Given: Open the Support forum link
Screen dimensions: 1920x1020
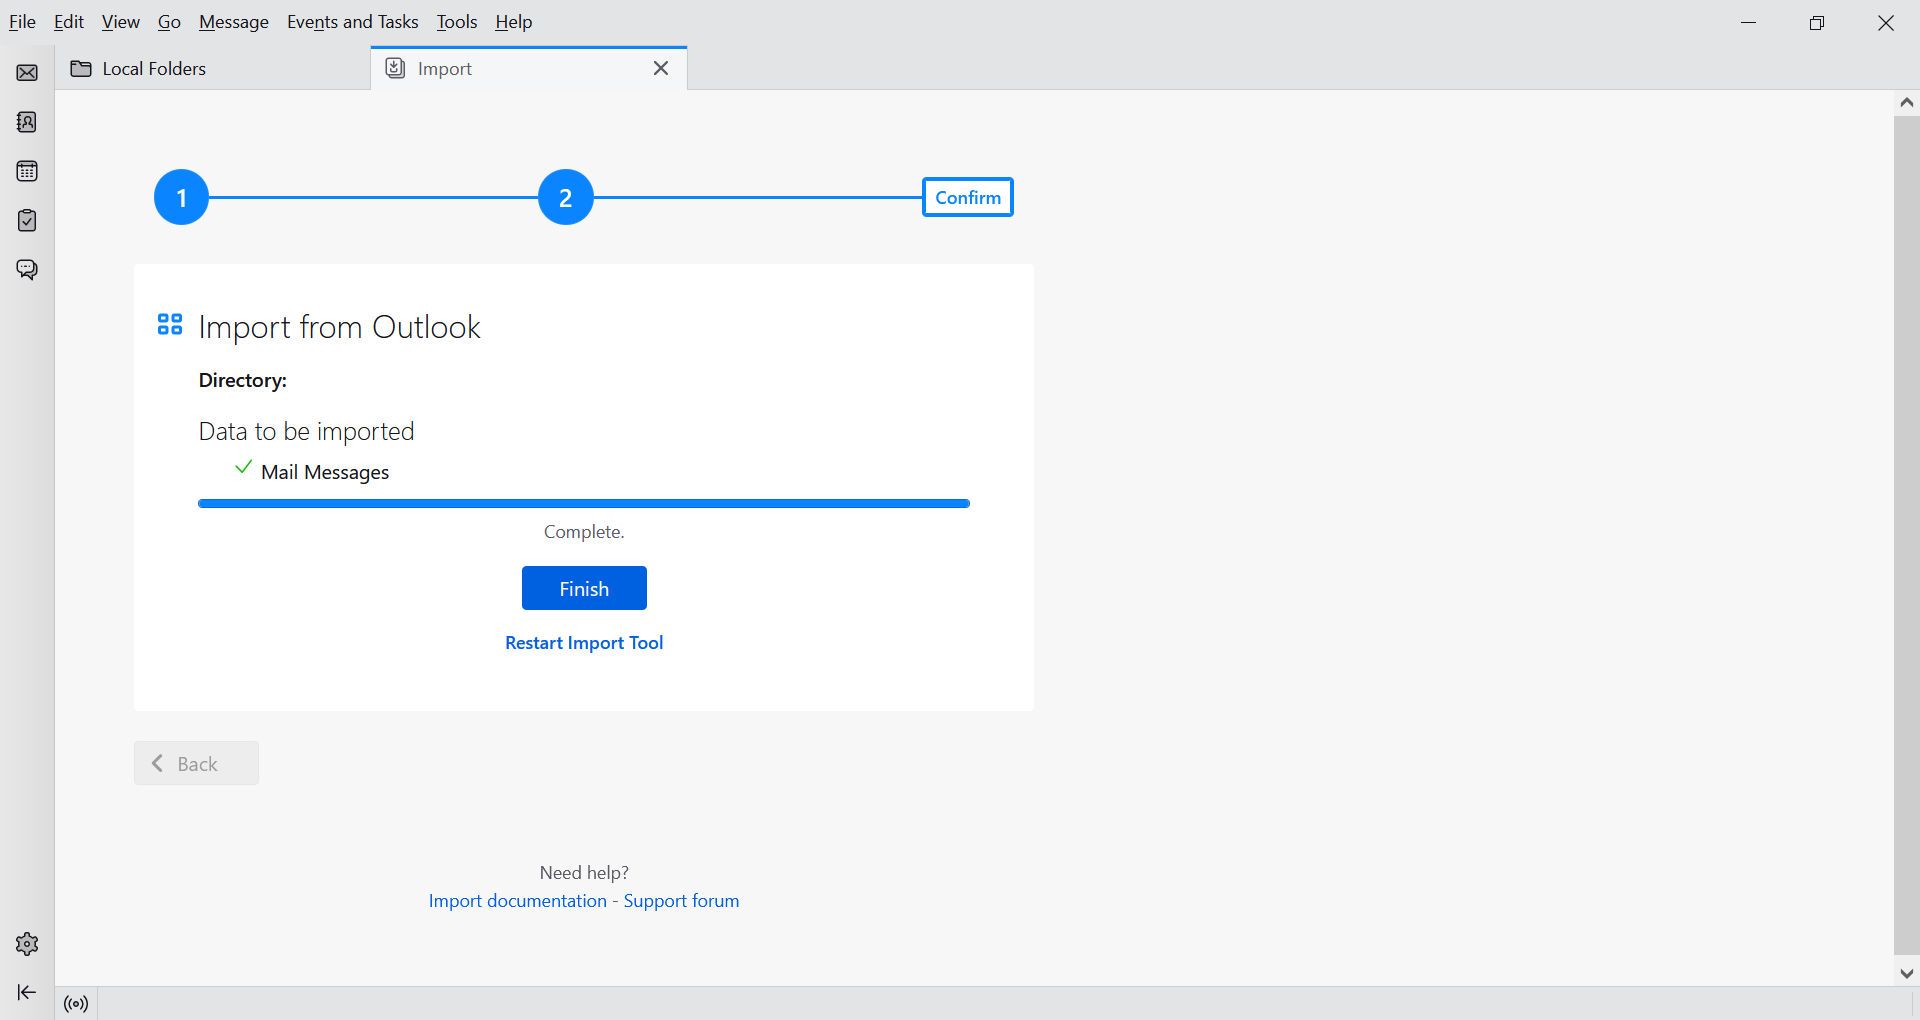Looking at the screenshot, I should [x=682, y=901].
